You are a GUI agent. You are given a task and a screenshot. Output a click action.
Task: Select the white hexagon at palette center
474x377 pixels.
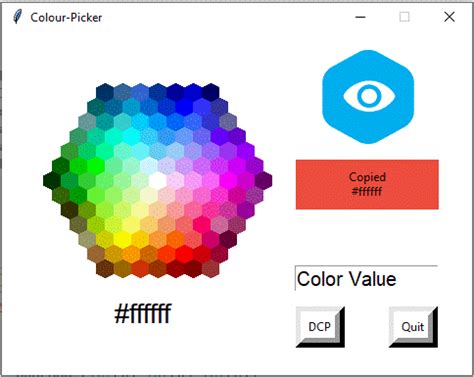click(x=158, y=180)
